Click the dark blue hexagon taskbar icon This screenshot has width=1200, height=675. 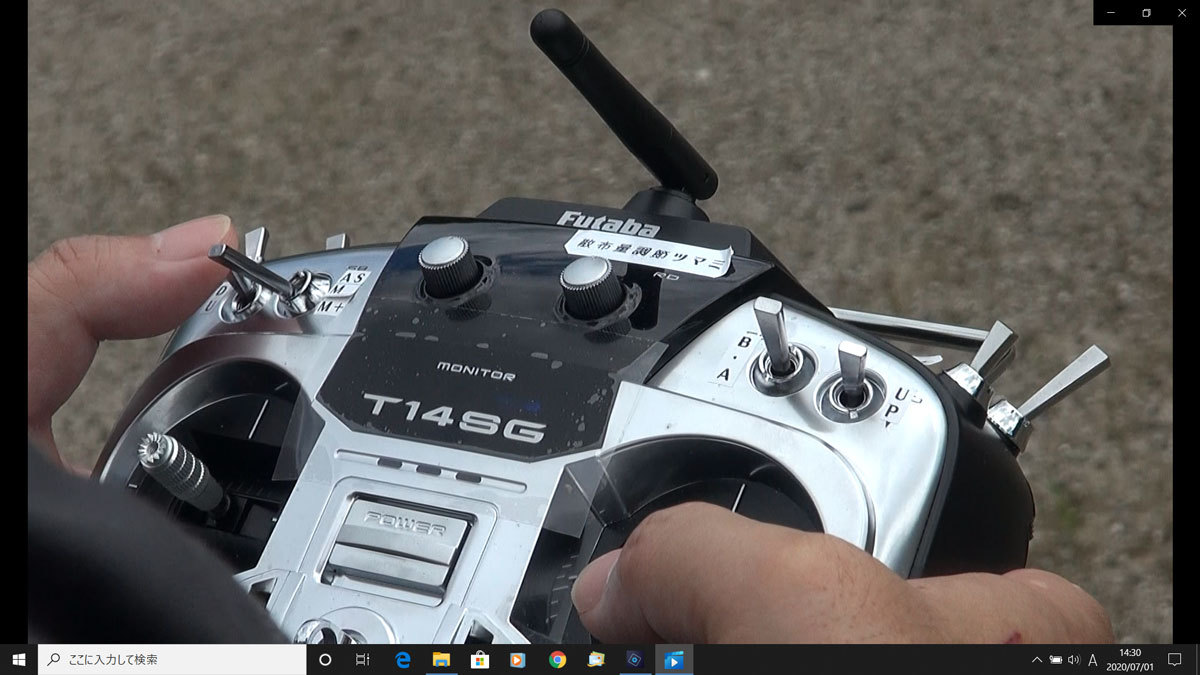coord(634,660)
